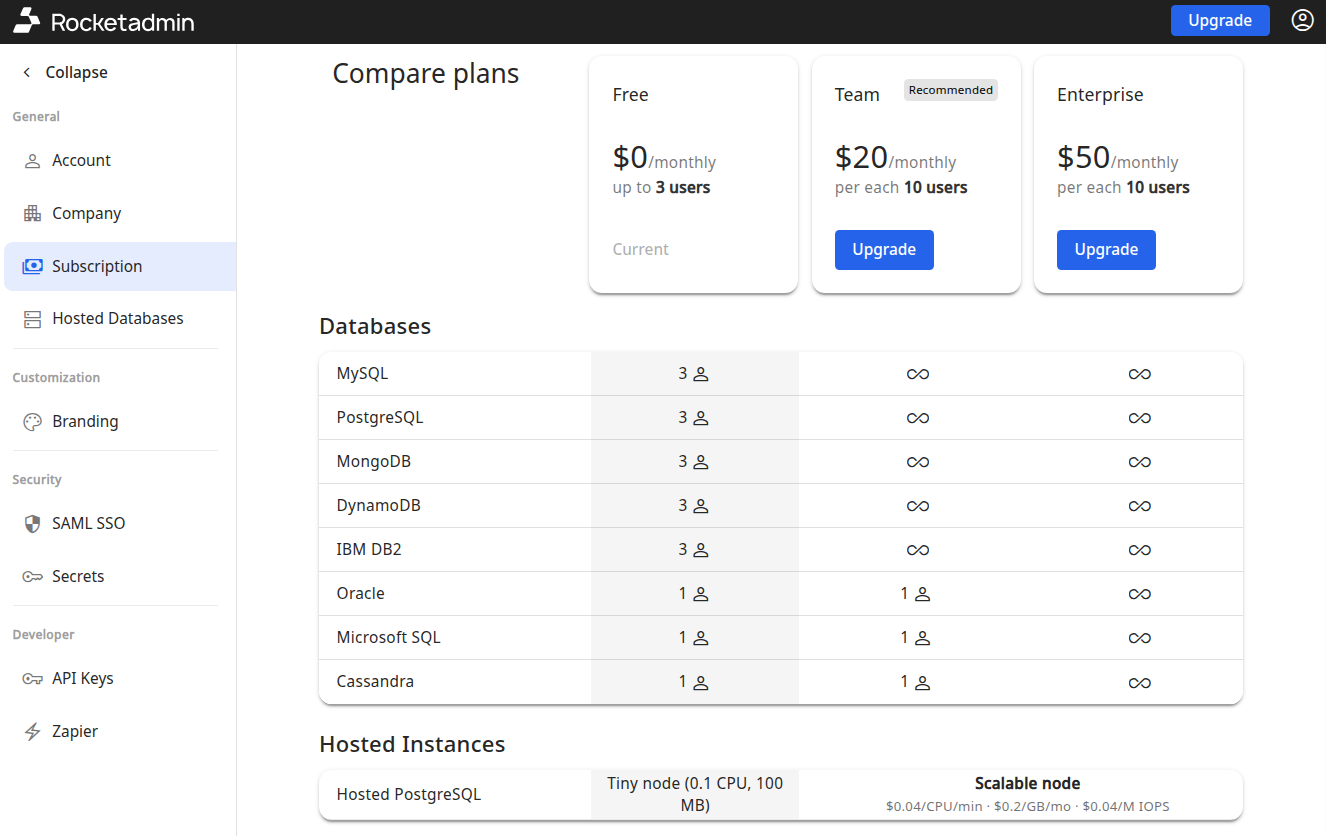The width and height of the screenshot is (1326, 836).
Task: Click the SAML SSO shield icon
Action: [33, 524]
